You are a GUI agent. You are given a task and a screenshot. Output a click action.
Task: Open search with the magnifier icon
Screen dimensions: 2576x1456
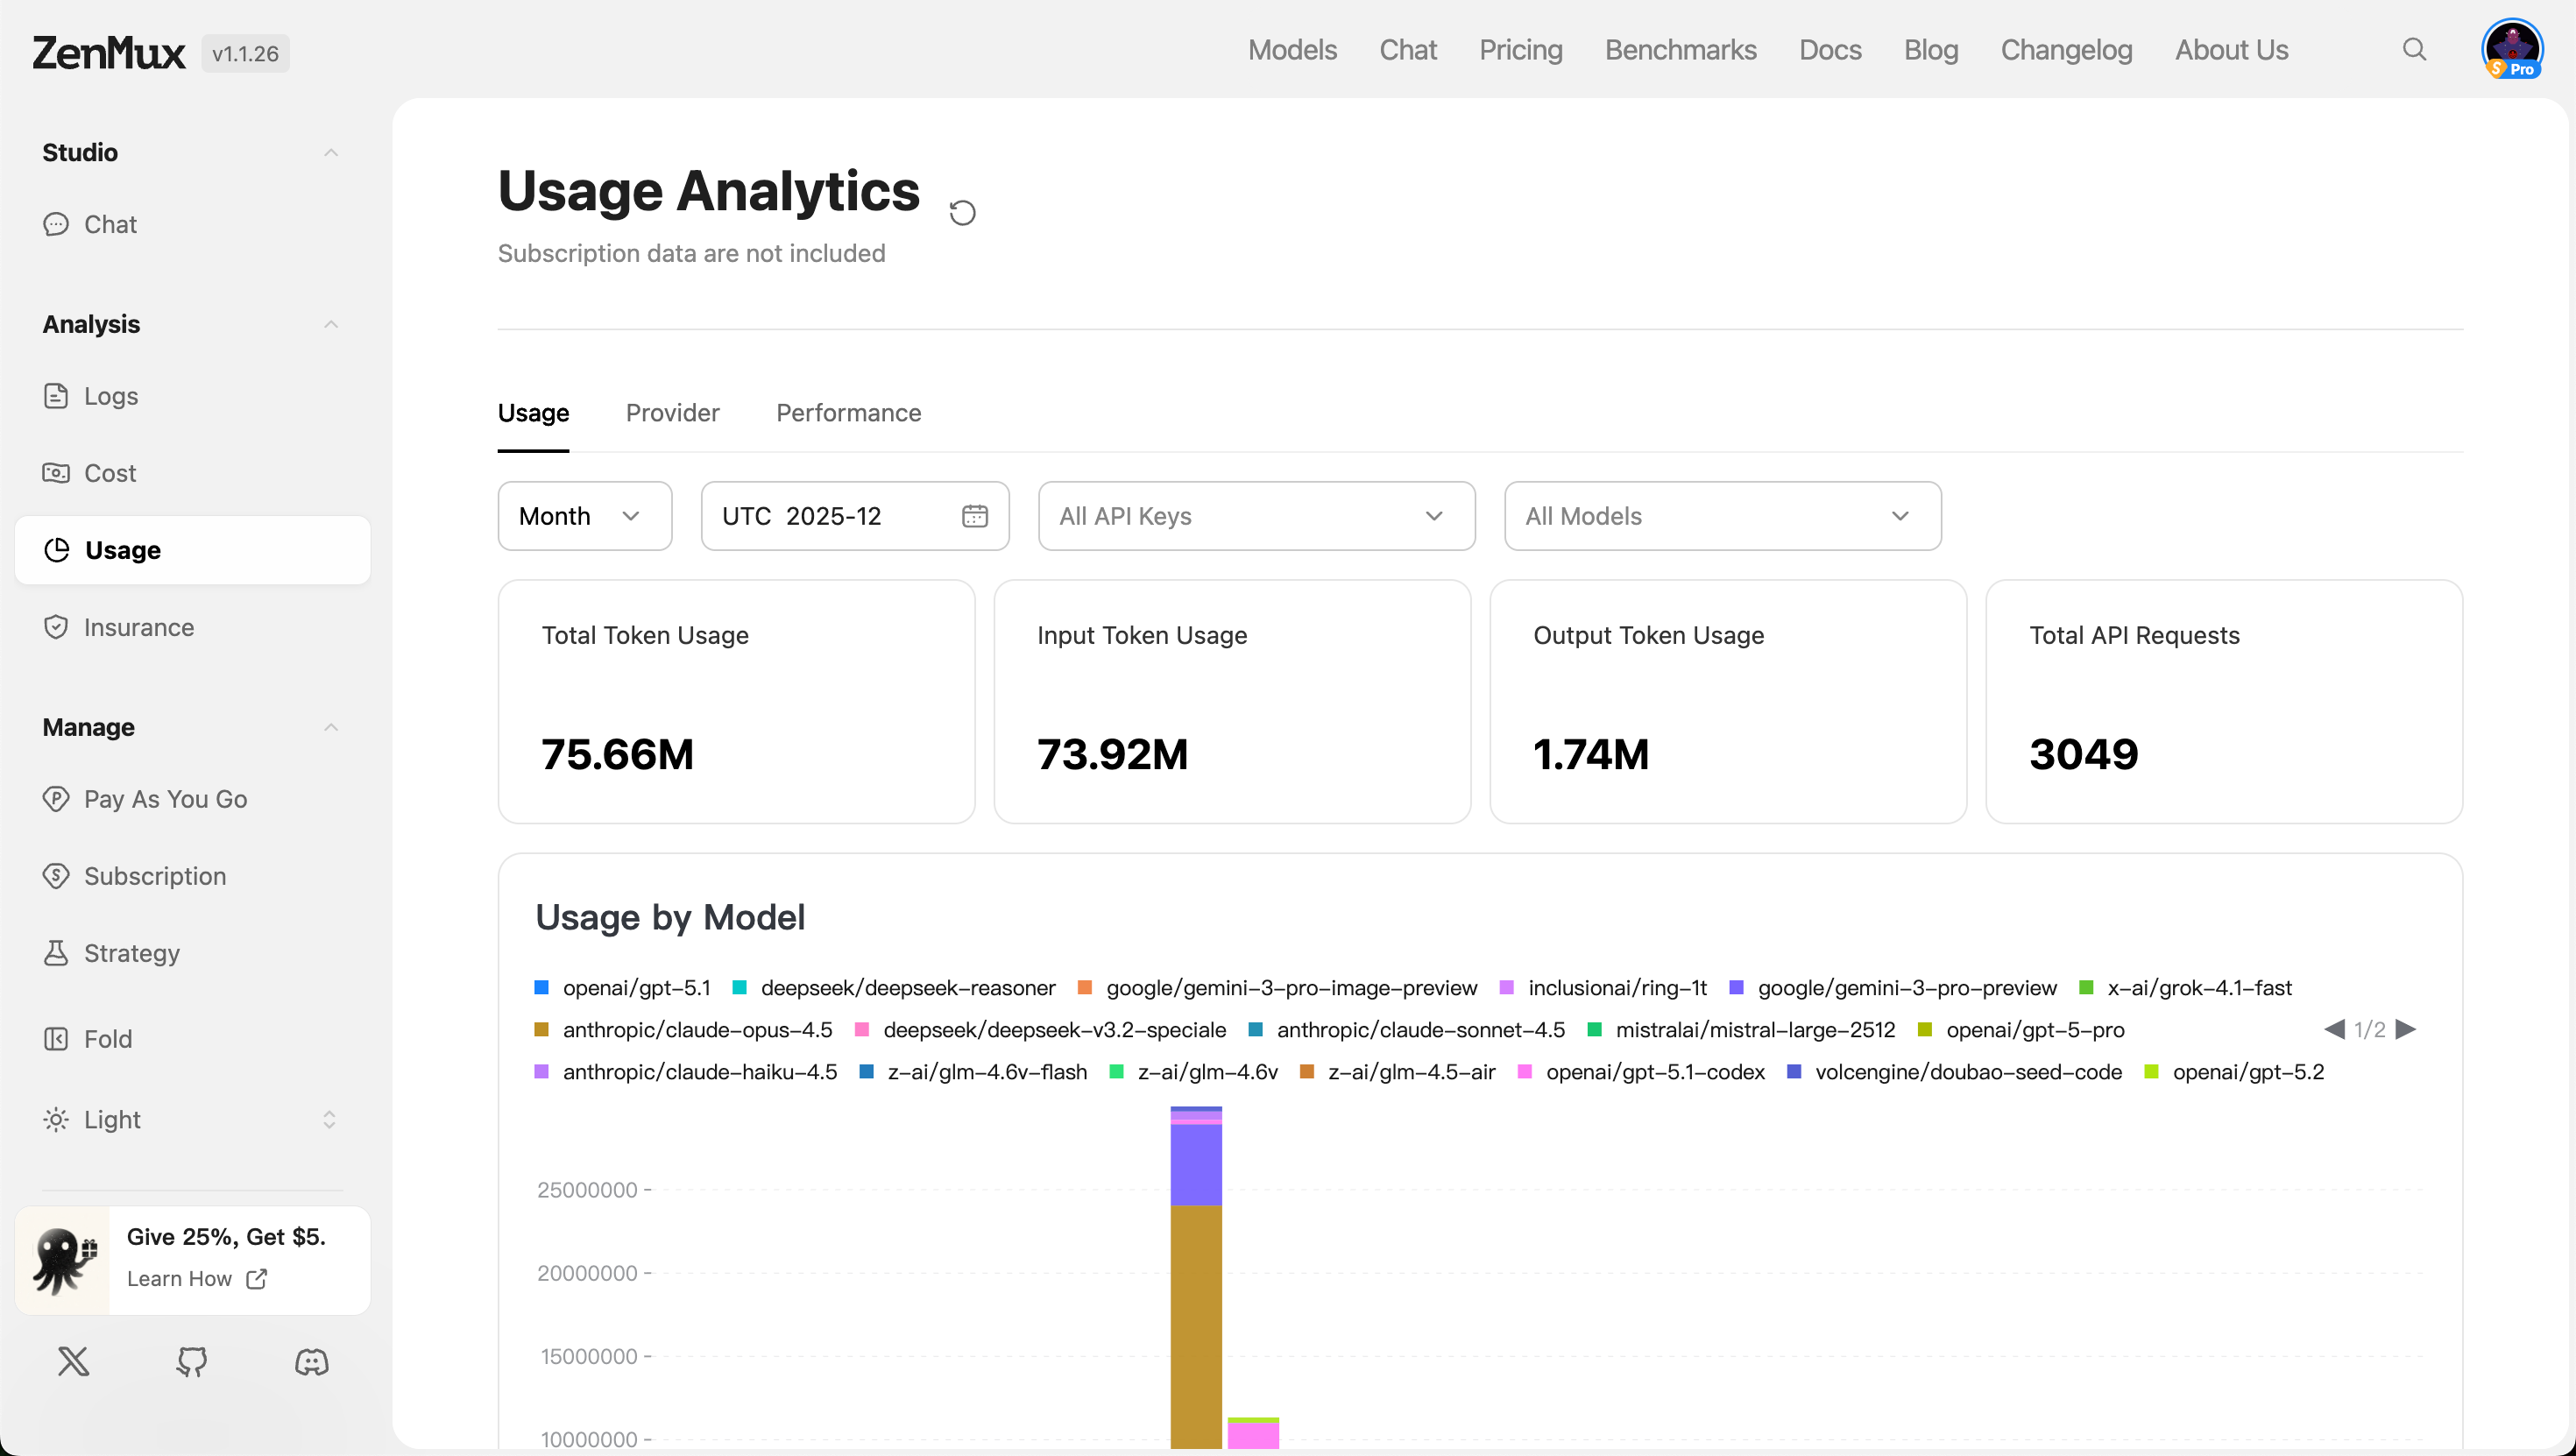pyautogui.click(x=2414, y=50)
